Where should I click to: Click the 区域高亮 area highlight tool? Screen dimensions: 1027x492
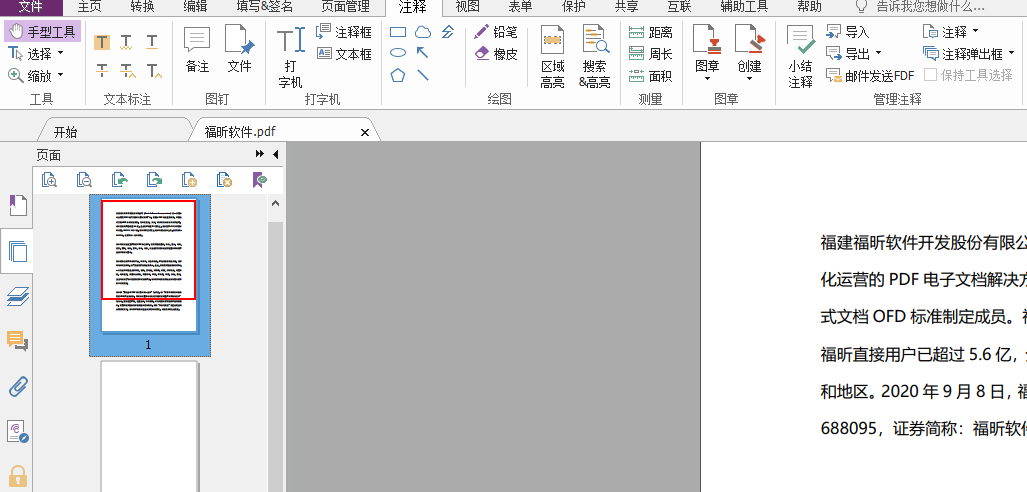click(x=552, y=58)
